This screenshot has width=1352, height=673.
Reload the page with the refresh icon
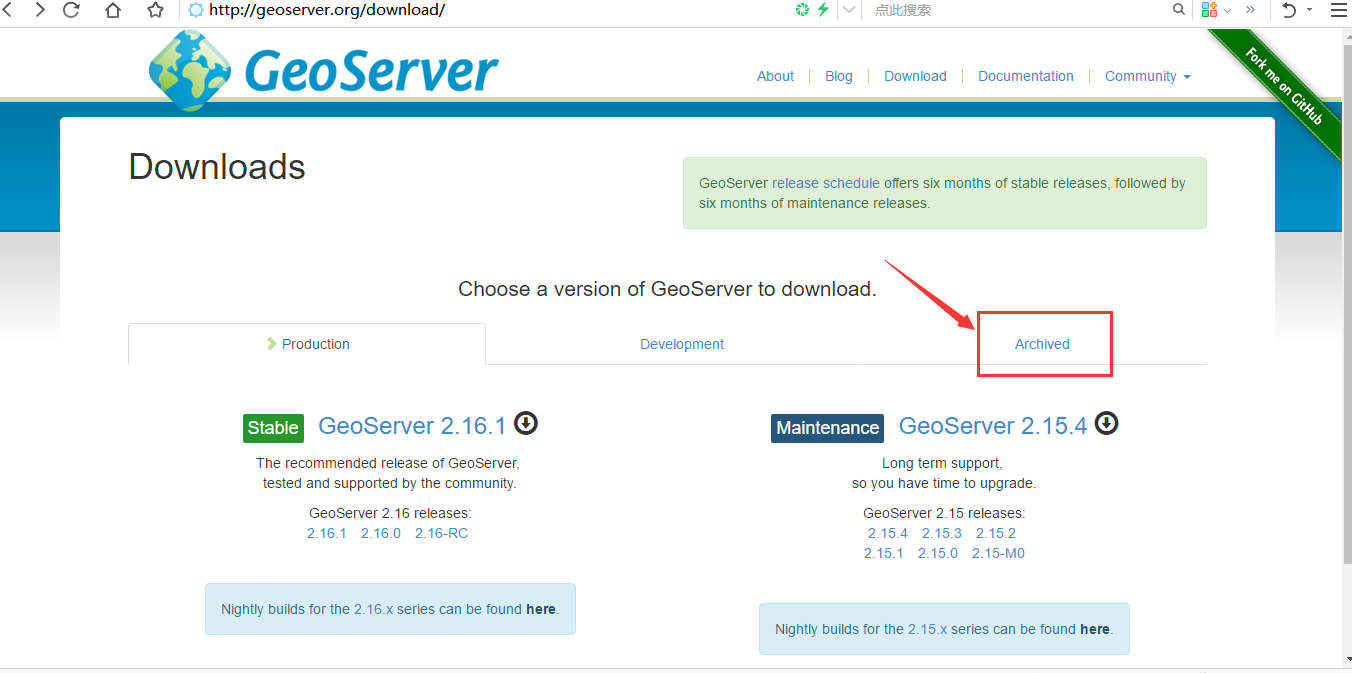[69, 10]
